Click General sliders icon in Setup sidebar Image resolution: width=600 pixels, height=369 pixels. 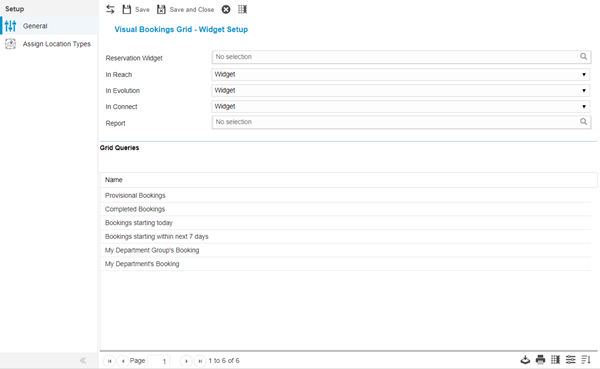(10, 26)
